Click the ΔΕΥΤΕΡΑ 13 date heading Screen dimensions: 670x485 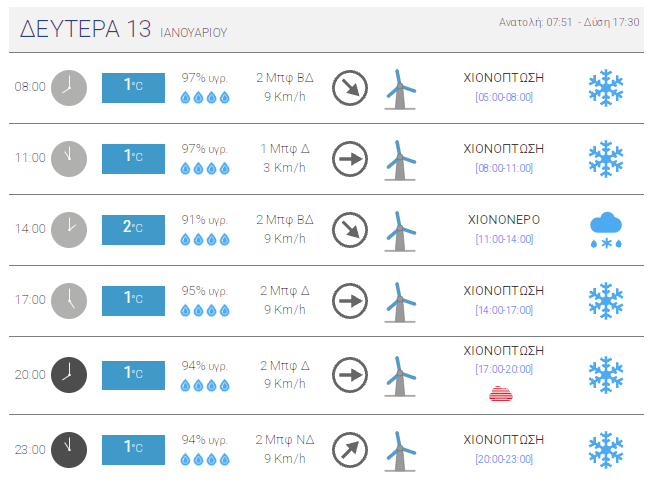click(86, 29)
